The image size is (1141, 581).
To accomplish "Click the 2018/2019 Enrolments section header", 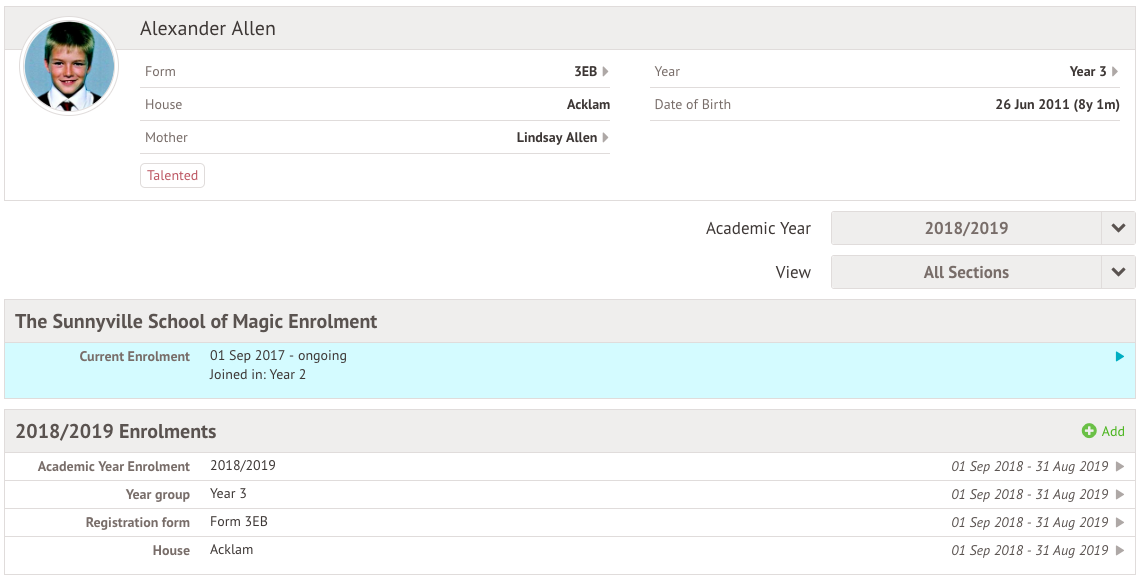I will (x=116, y=432).
